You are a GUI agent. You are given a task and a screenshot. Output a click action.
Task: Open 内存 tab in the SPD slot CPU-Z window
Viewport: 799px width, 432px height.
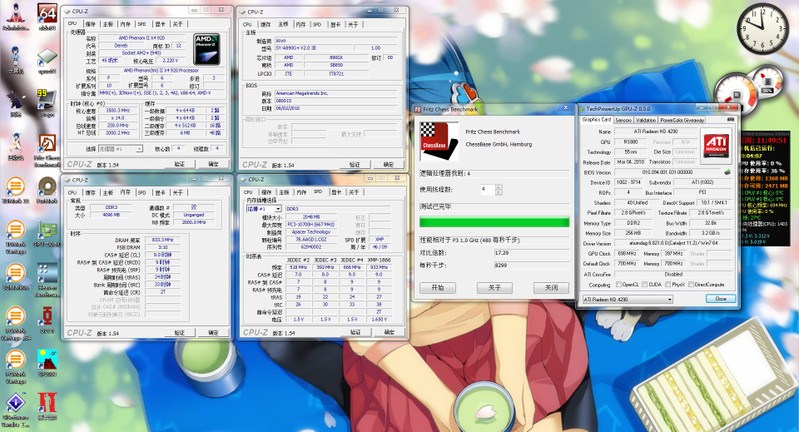pyautogui.click(x=301, y=192)
